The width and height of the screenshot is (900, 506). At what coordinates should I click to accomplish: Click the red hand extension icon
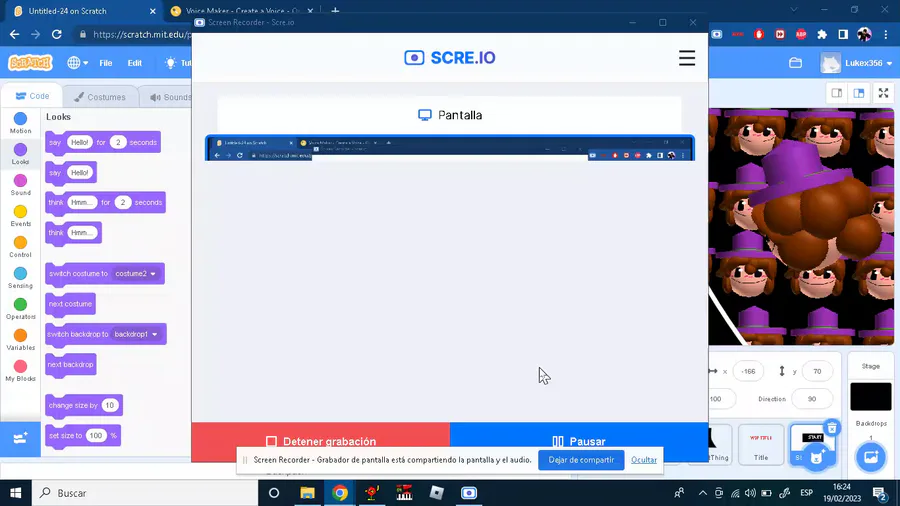coord(759,34)
